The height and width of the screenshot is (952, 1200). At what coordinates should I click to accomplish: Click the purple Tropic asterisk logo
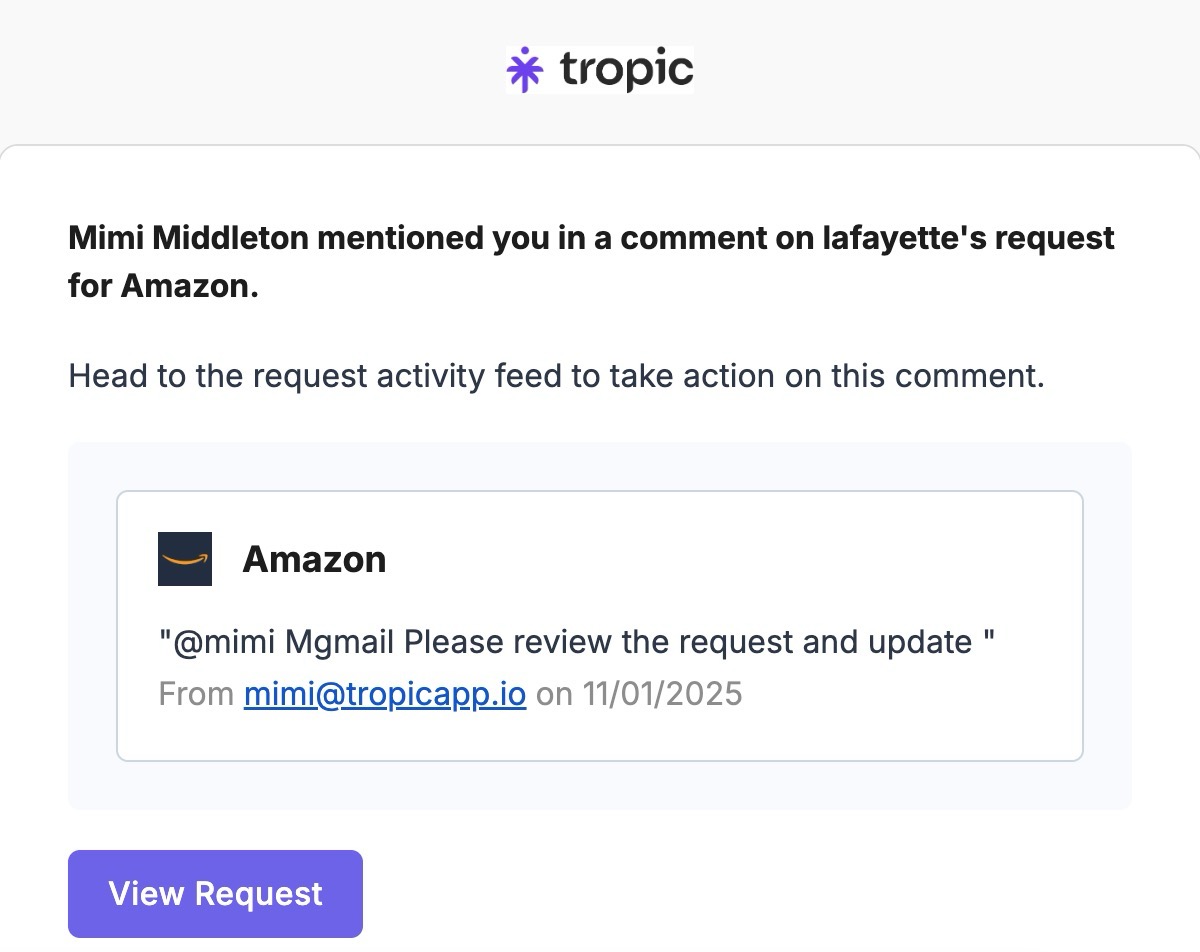[x=525, y=69]
